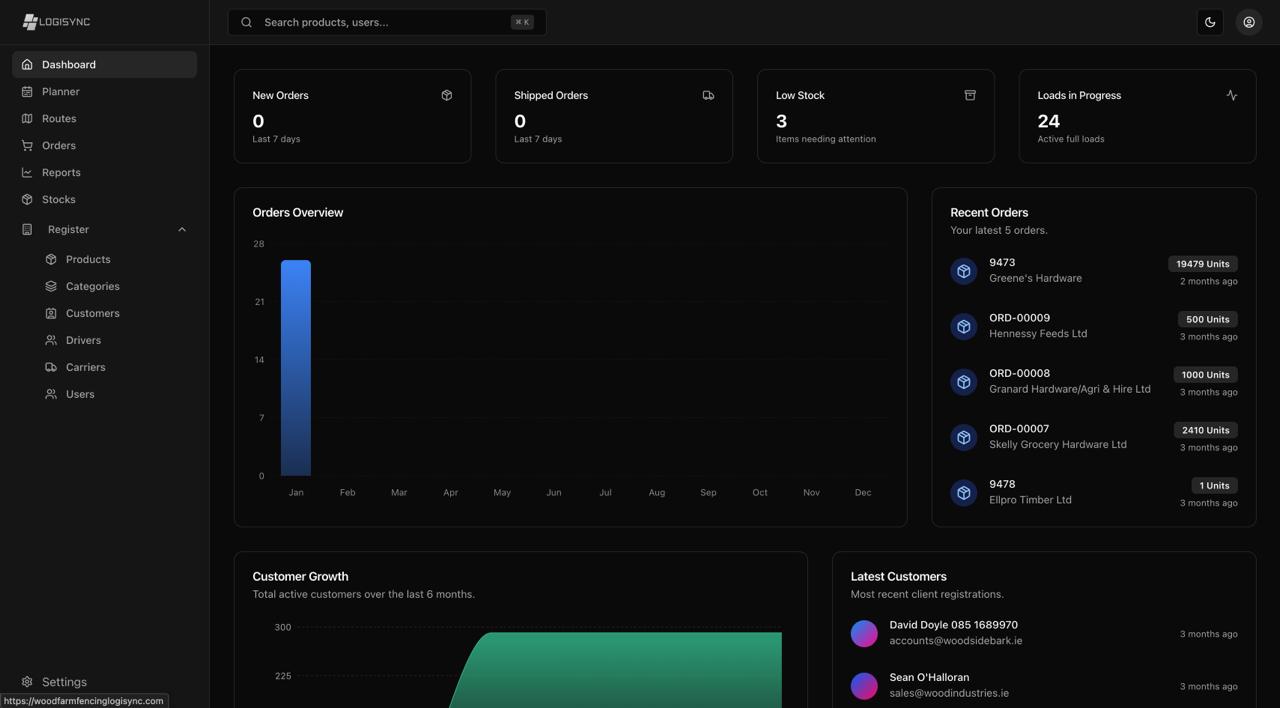Click the Stocks box icon
The image size is (1280, 708).
coord(27,199)
